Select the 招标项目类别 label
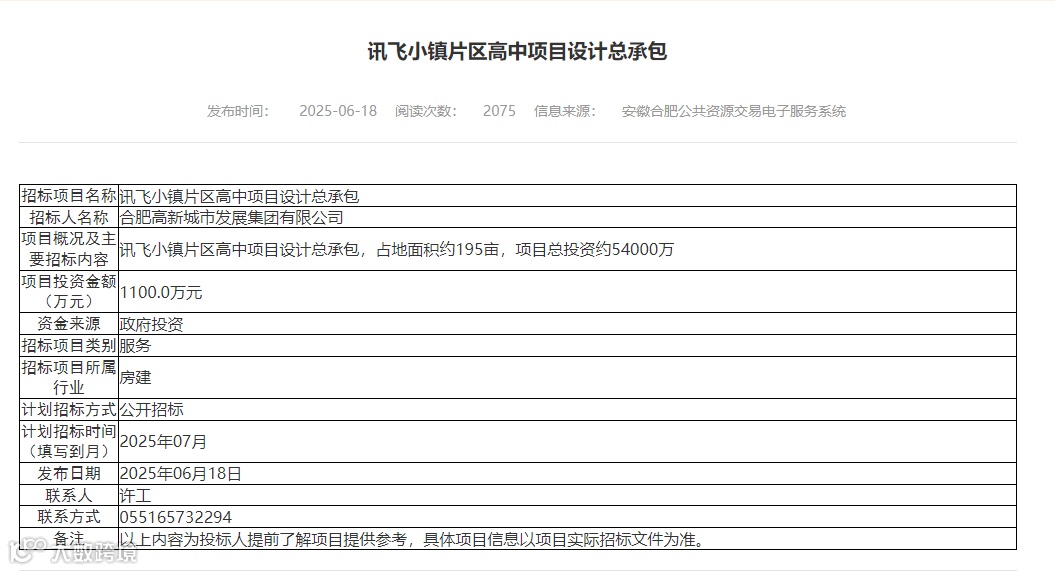The image size is (1055, 571). [69, 345]
